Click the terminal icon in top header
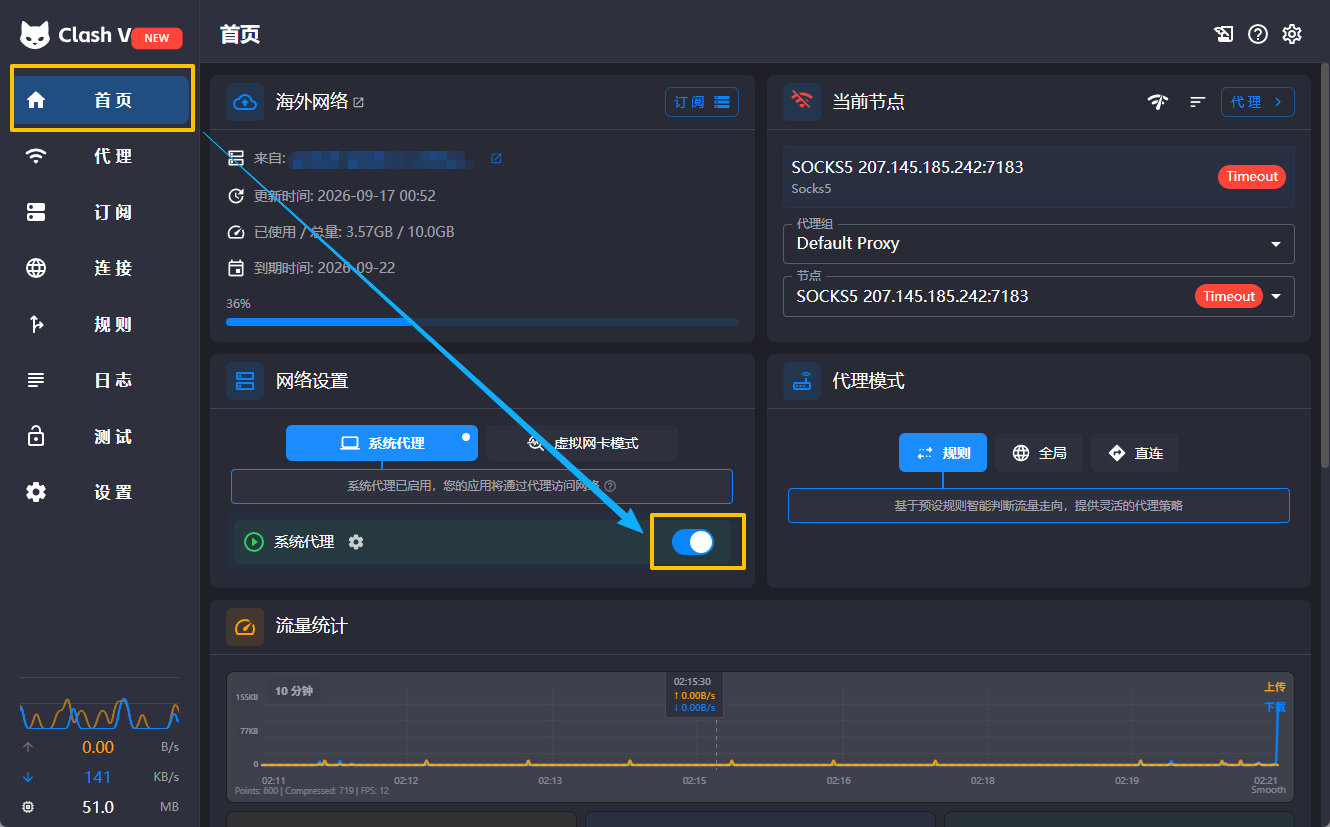The width and height of the screenshot is (1330, 827). [1224, 34]
